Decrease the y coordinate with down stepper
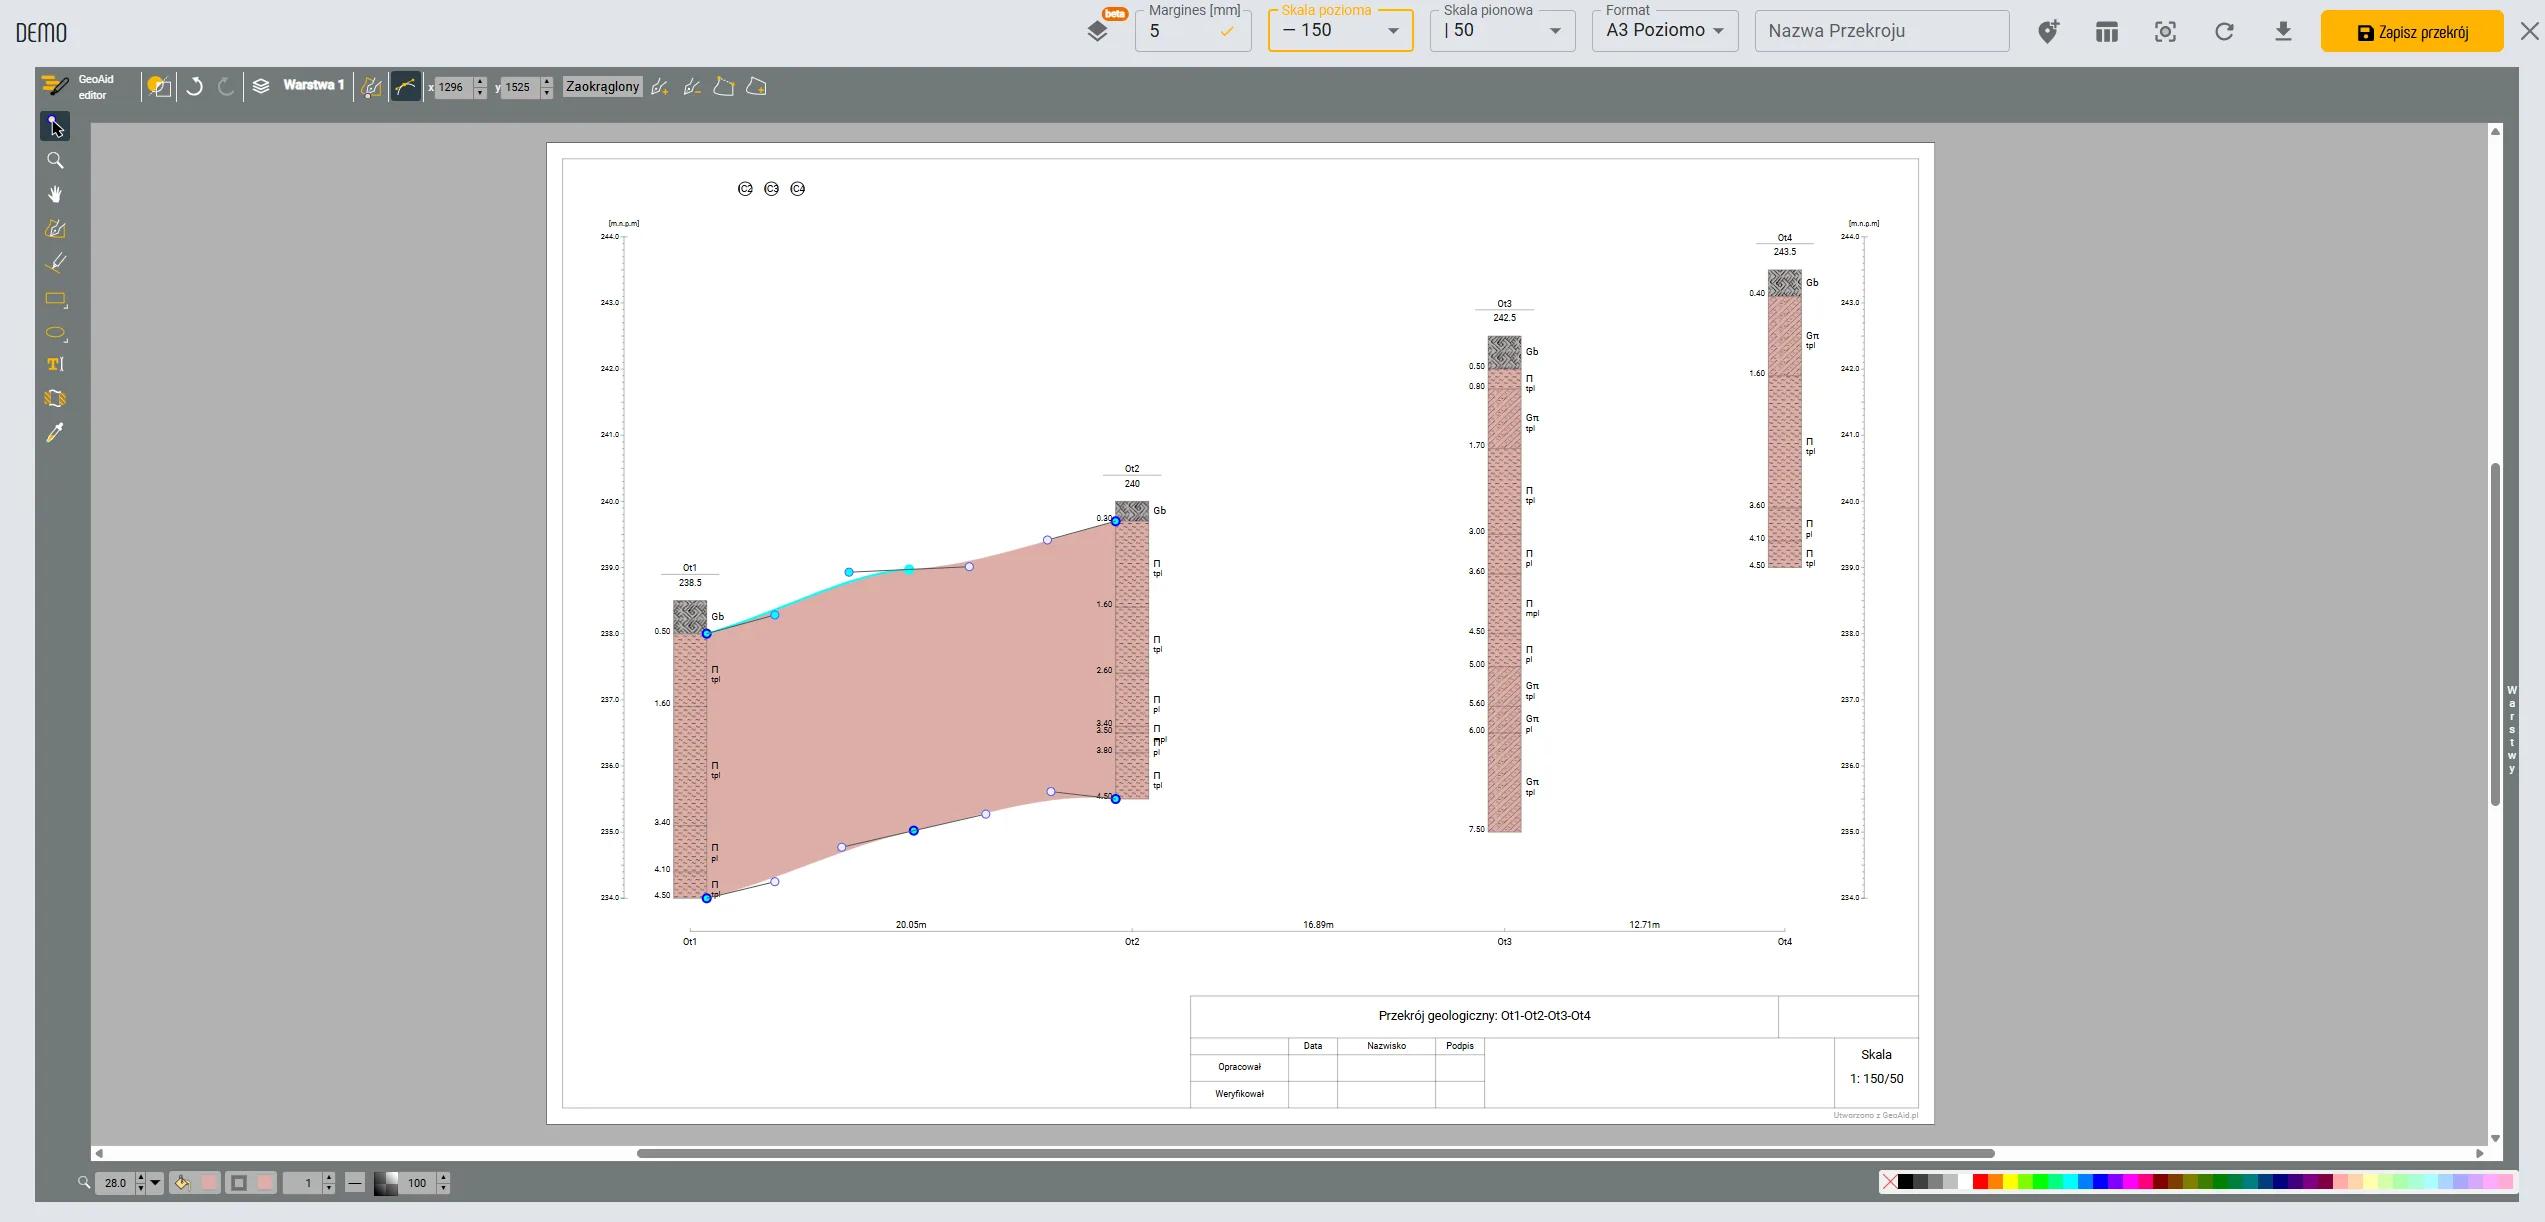This screenshot has height=1222, width=2545. coord(547,93)
